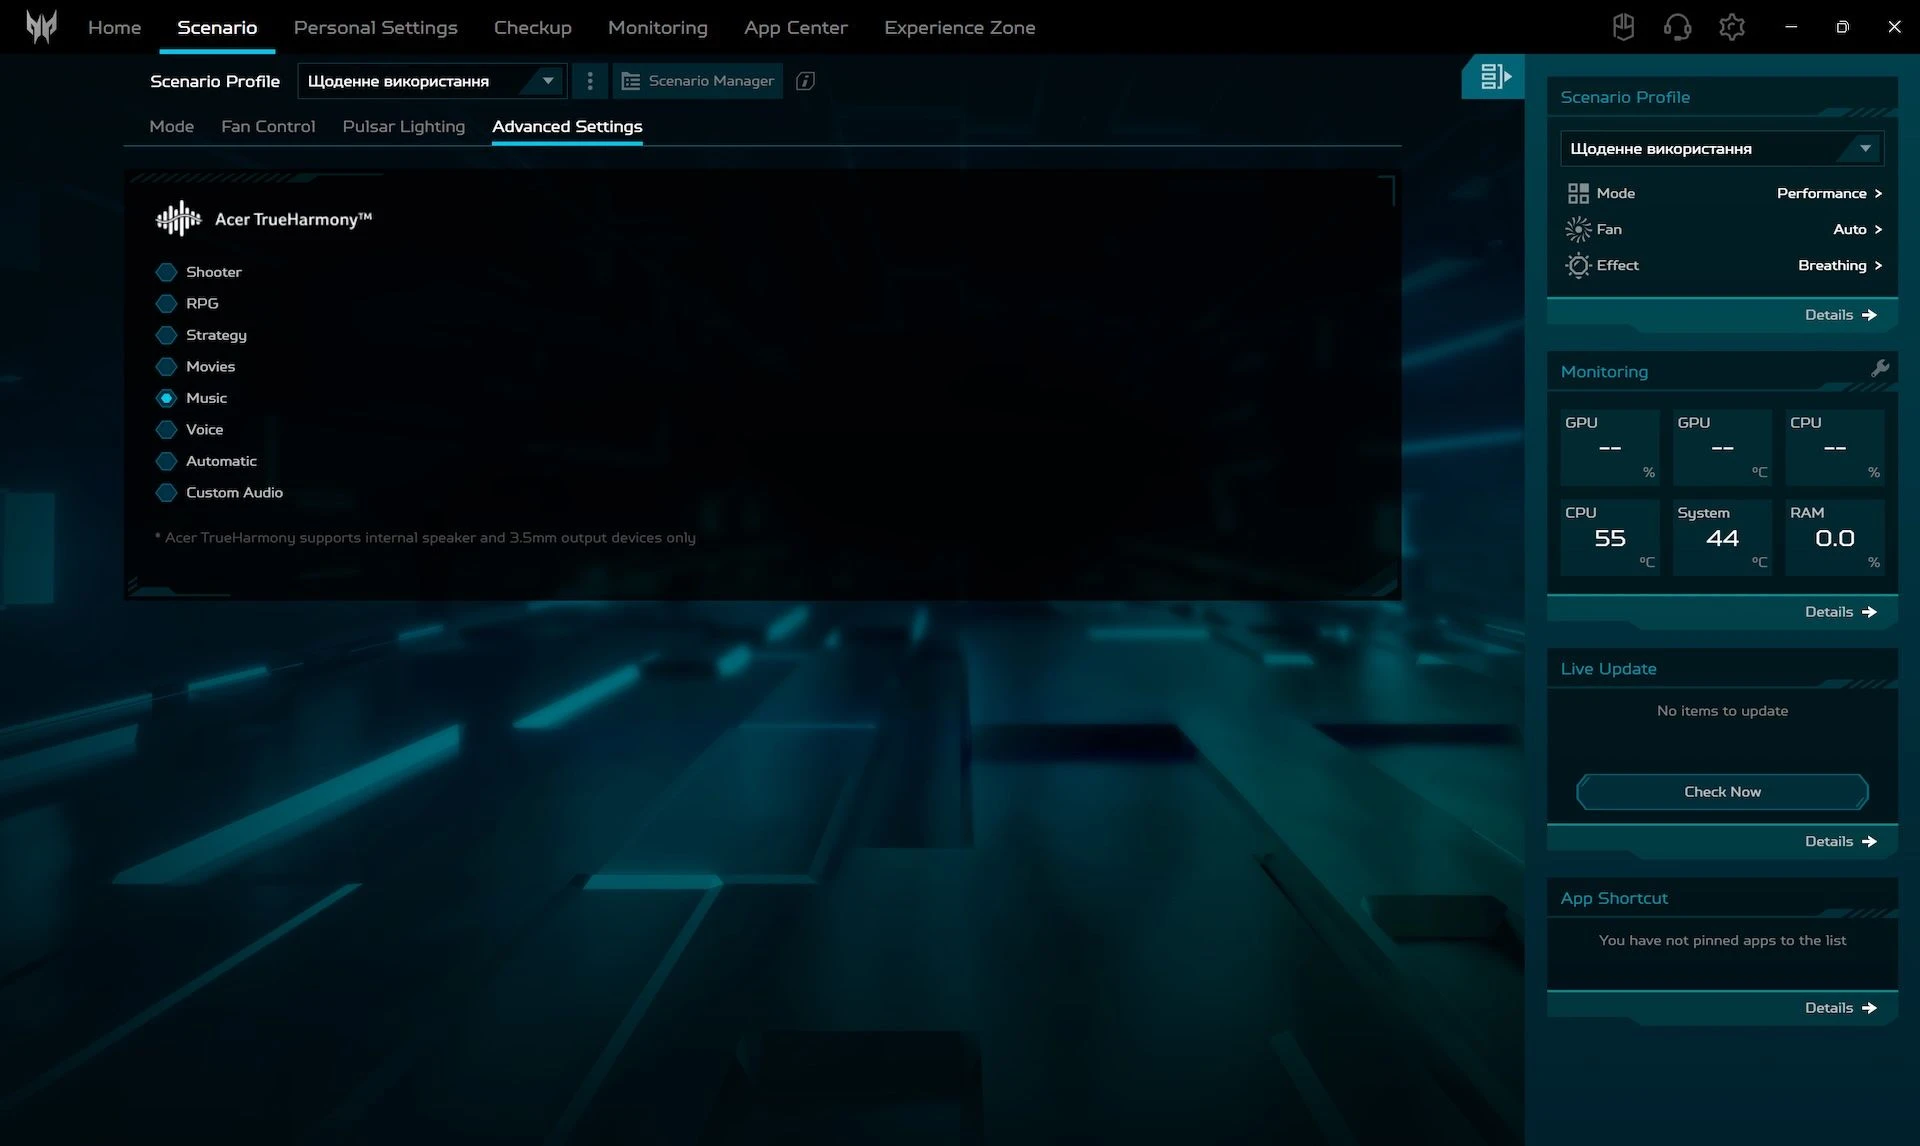The width and height of the screenshot is (1920, 1146).
Task: Click the CPU temperature tile showing 55
Action: coord(1609,537)
